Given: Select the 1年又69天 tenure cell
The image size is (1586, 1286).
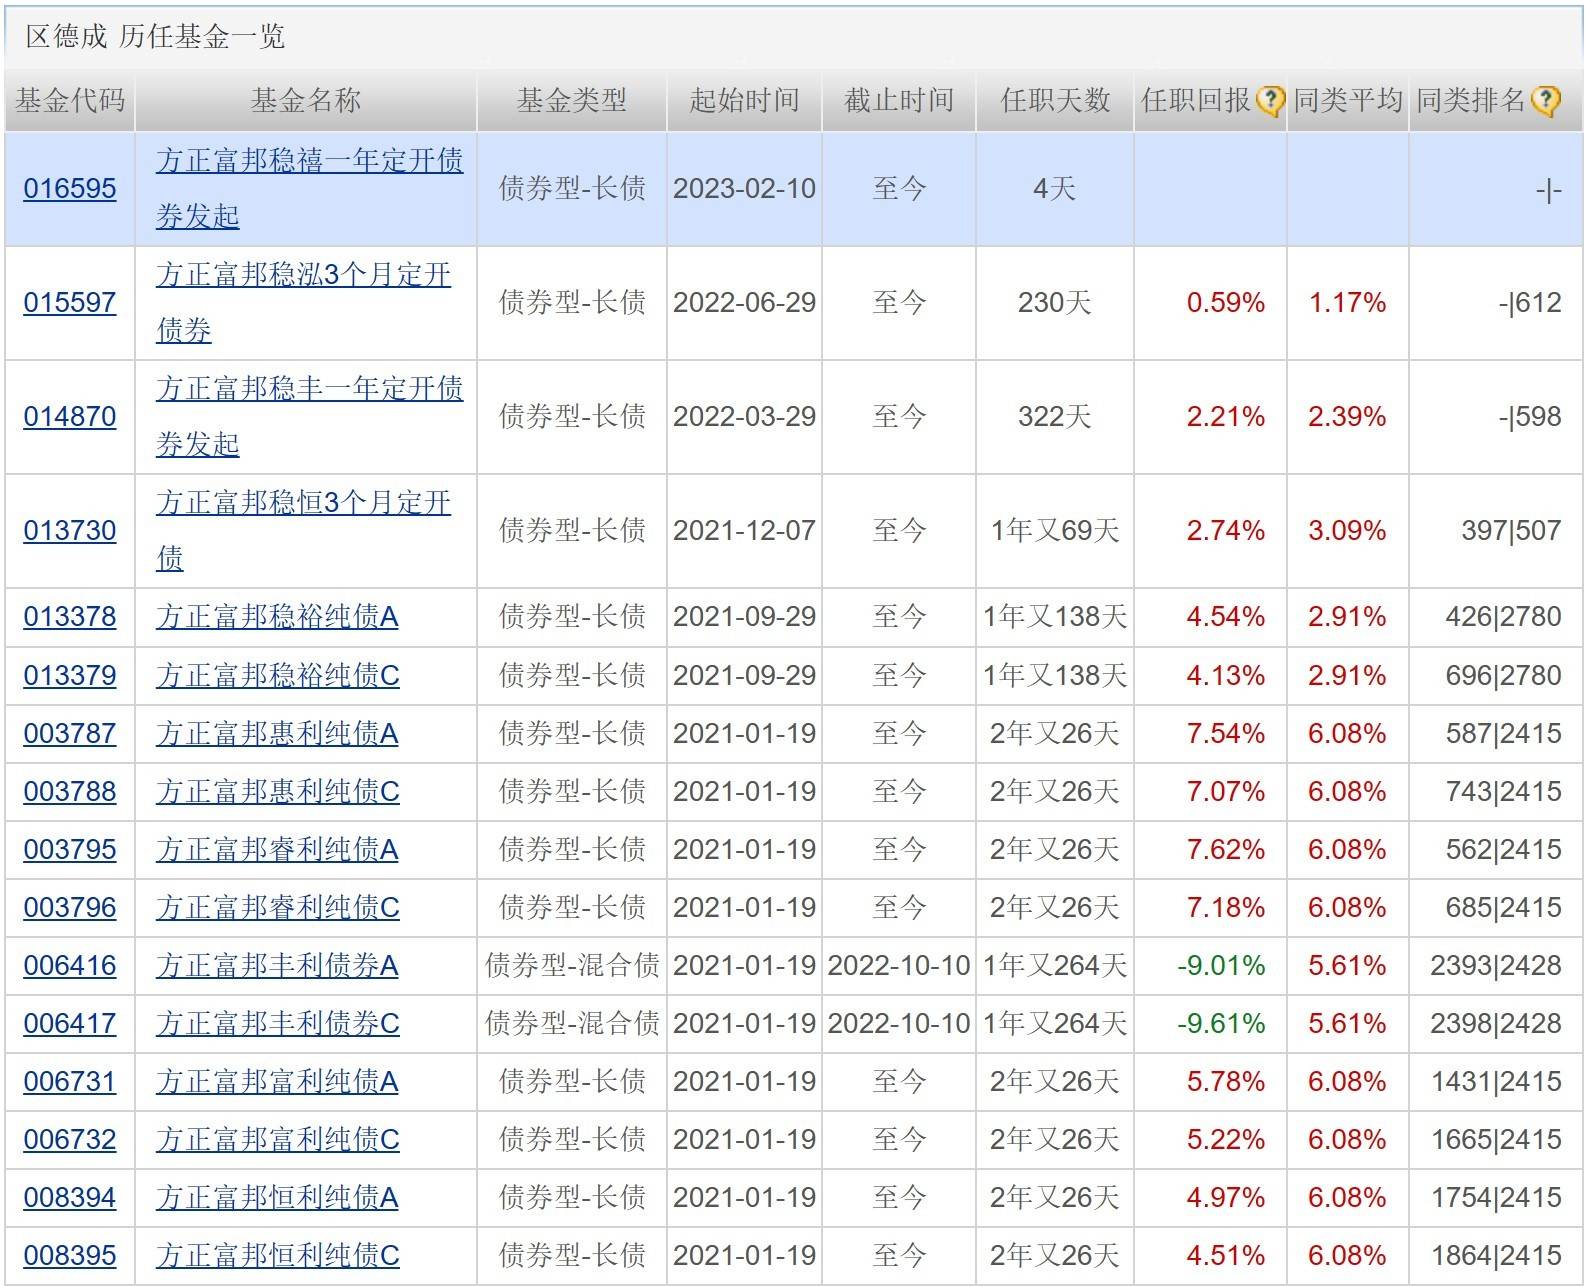Looking at the screenshot, I should coord(1055,531).
